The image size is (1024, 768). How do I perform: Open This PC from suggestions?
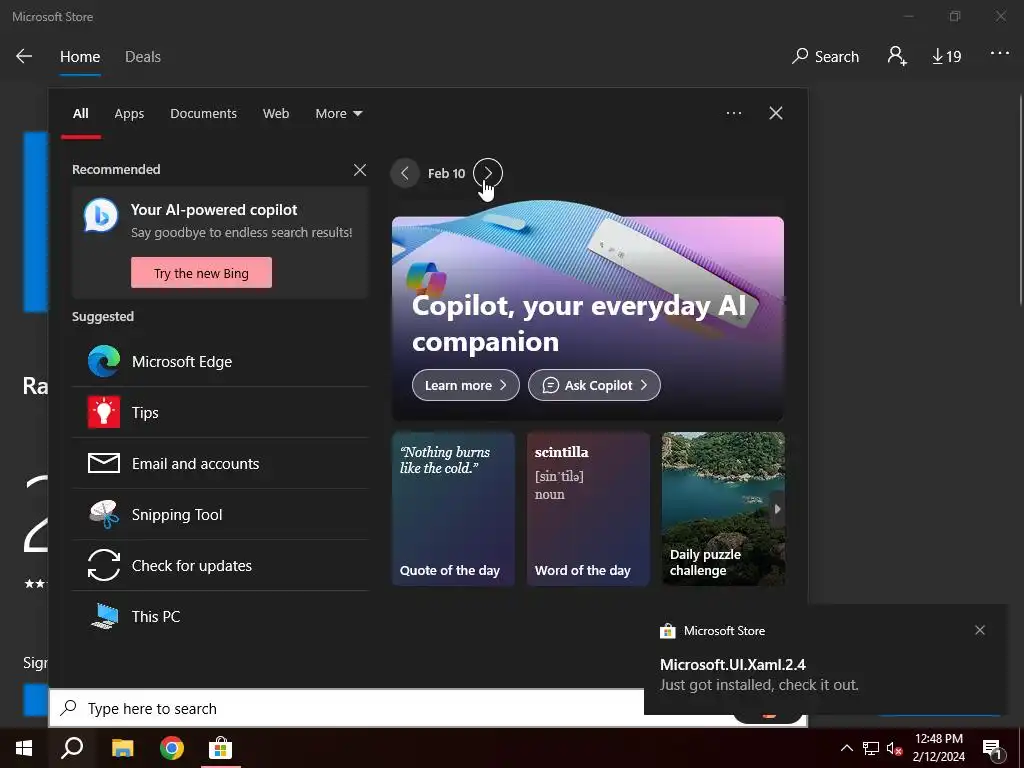[x=220, y=616]
